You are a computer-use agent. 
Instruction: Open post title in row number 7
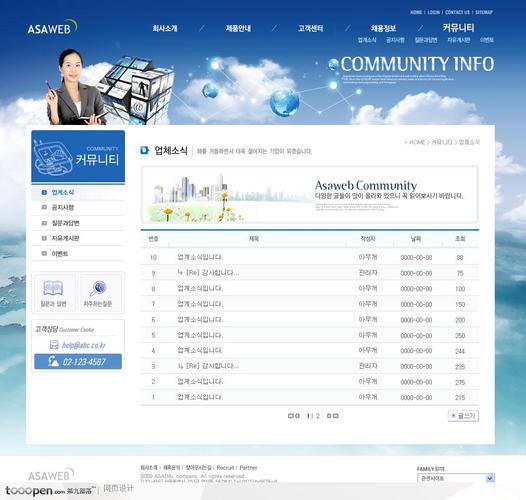click(x=200, y=304)
